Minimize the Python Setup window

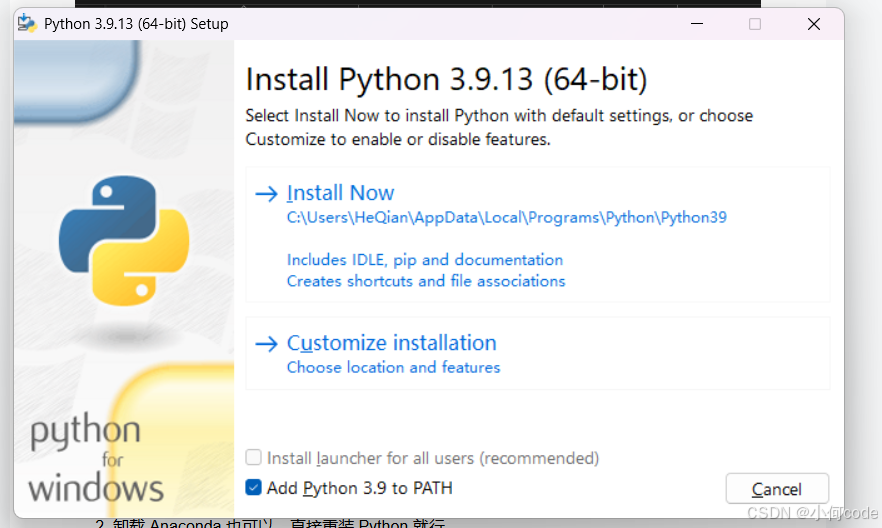point(697,24)
